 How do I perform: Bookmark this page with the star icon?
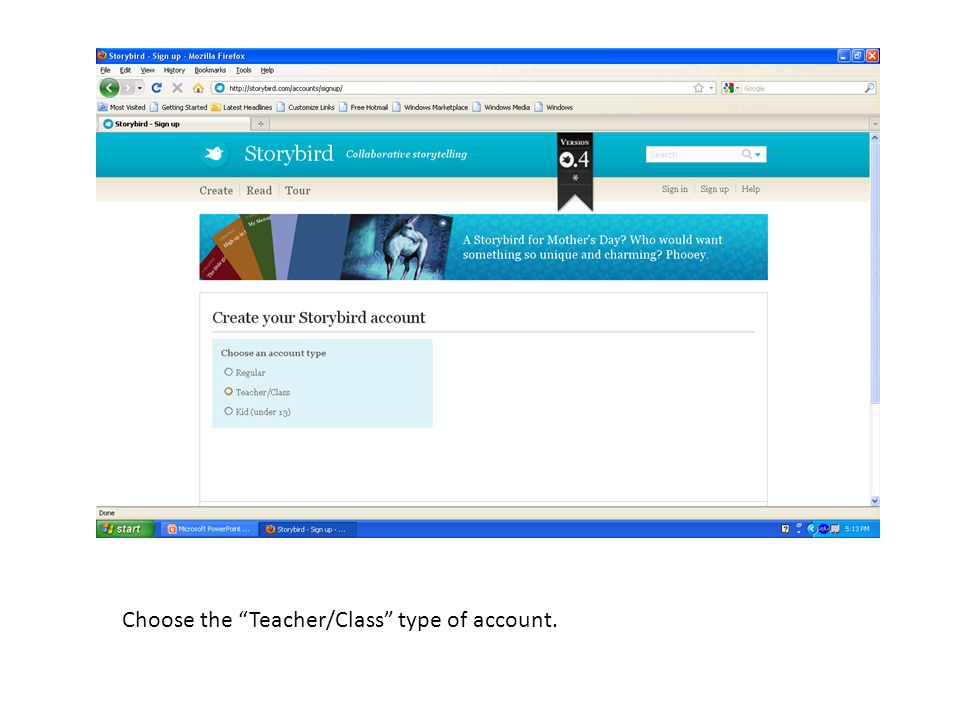pos(699,88)
